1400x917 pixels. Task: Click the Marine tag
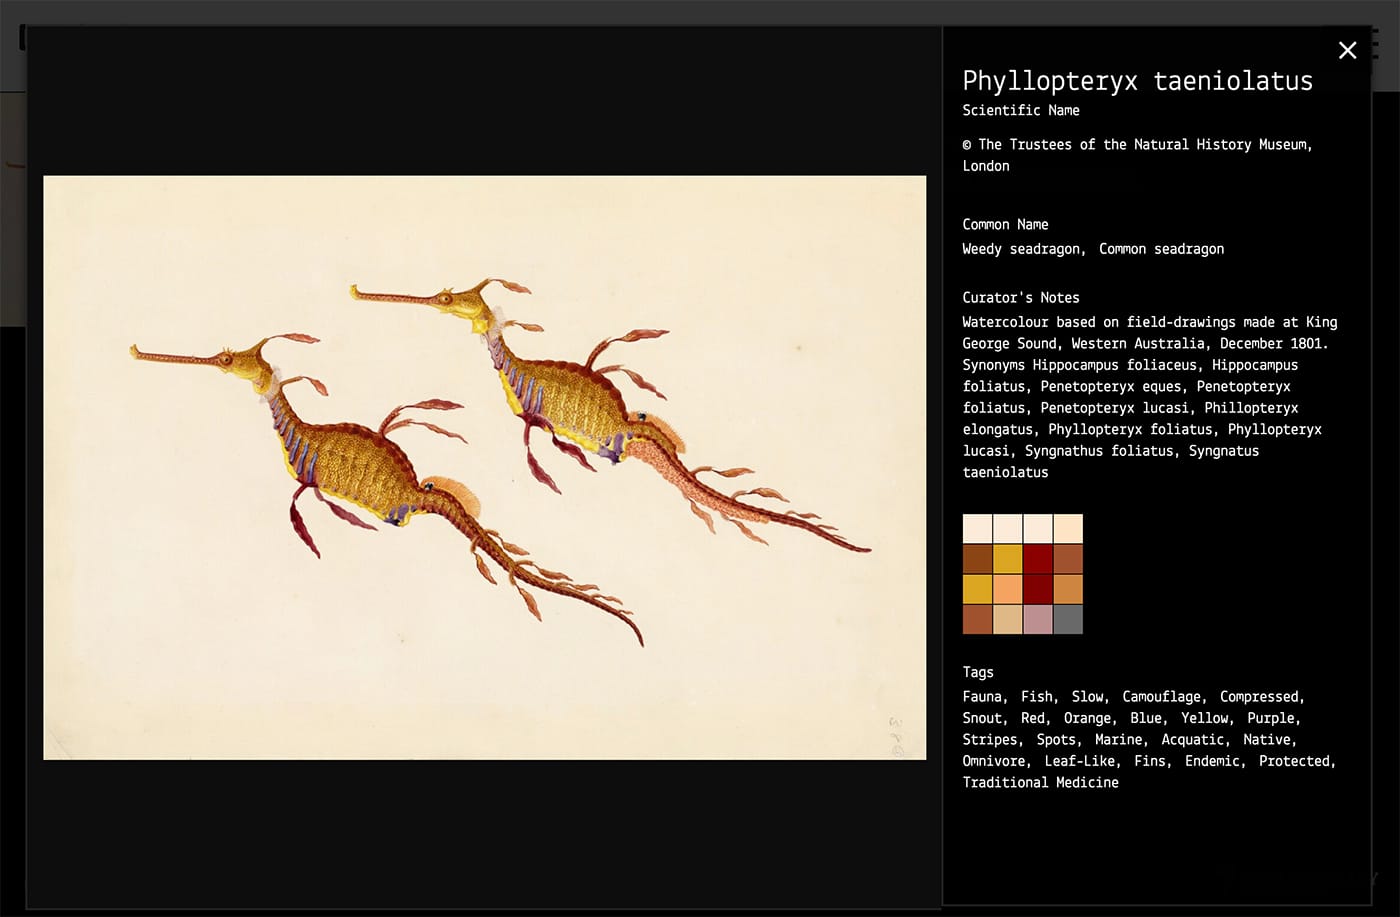1118,739
